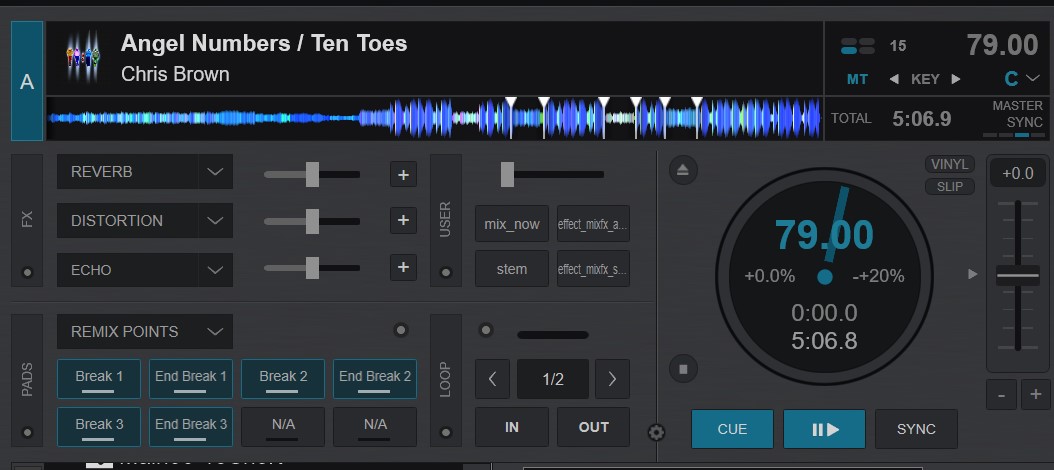Toggle the LOOP panel indicator dot
The width and height of the screenshot is (1054, 470).
(445, 432)
